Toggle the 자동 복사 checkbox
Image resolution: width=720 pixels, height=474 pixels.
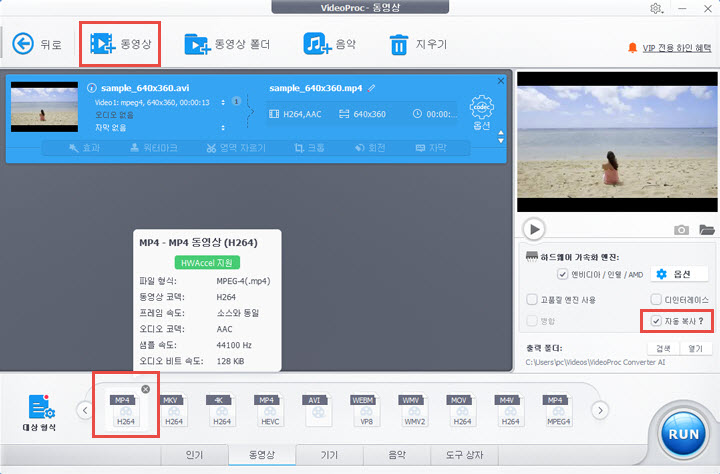[656, 321]
